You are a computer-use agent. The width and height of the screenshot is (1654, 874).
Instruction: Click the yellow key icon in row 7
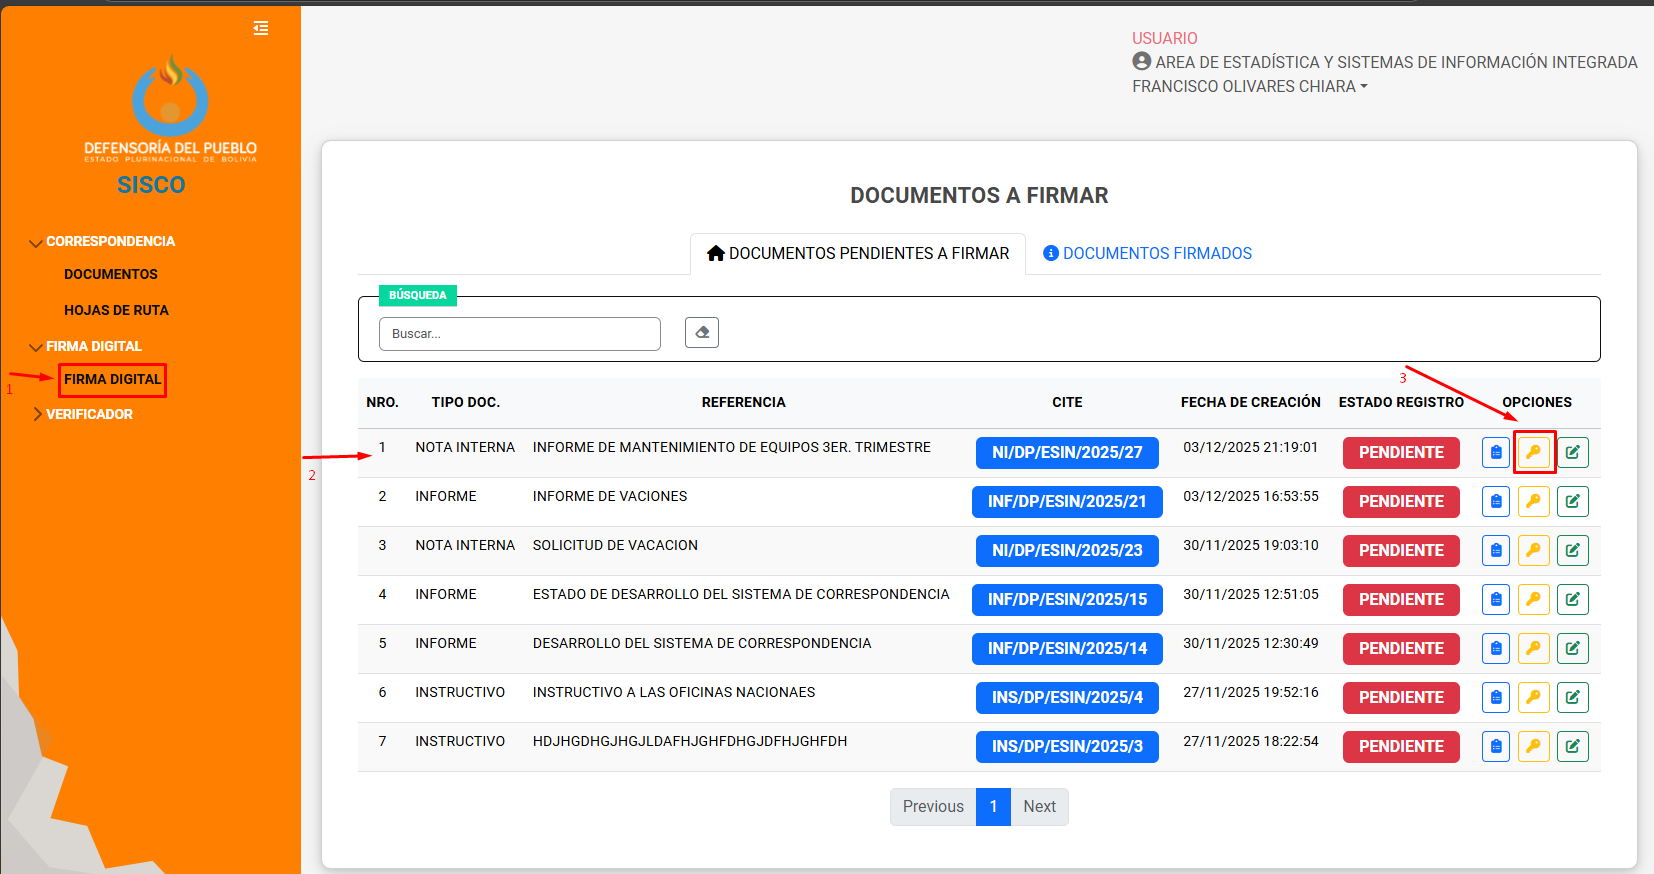tap(1533, 747)
